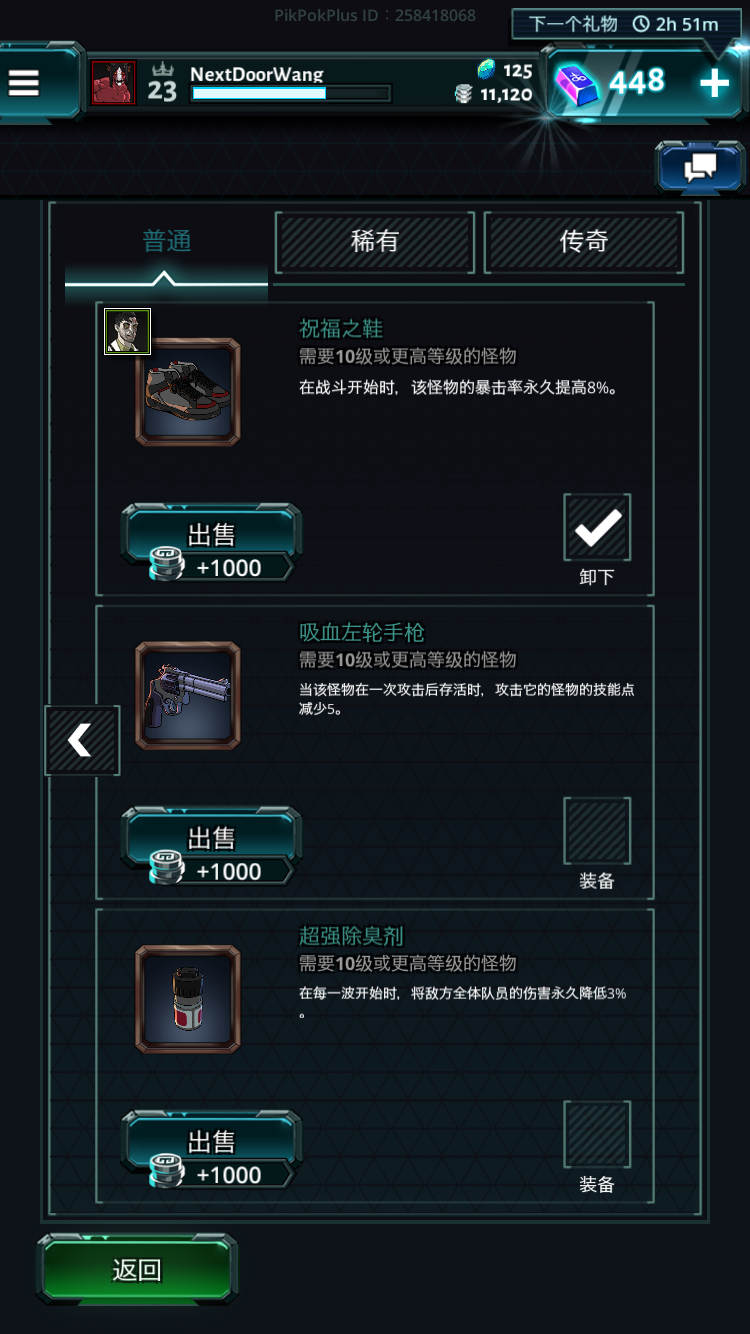Screen dimensions: 750x1334
Task: Open the chat messages icon
Action: [x=700, y=167]
